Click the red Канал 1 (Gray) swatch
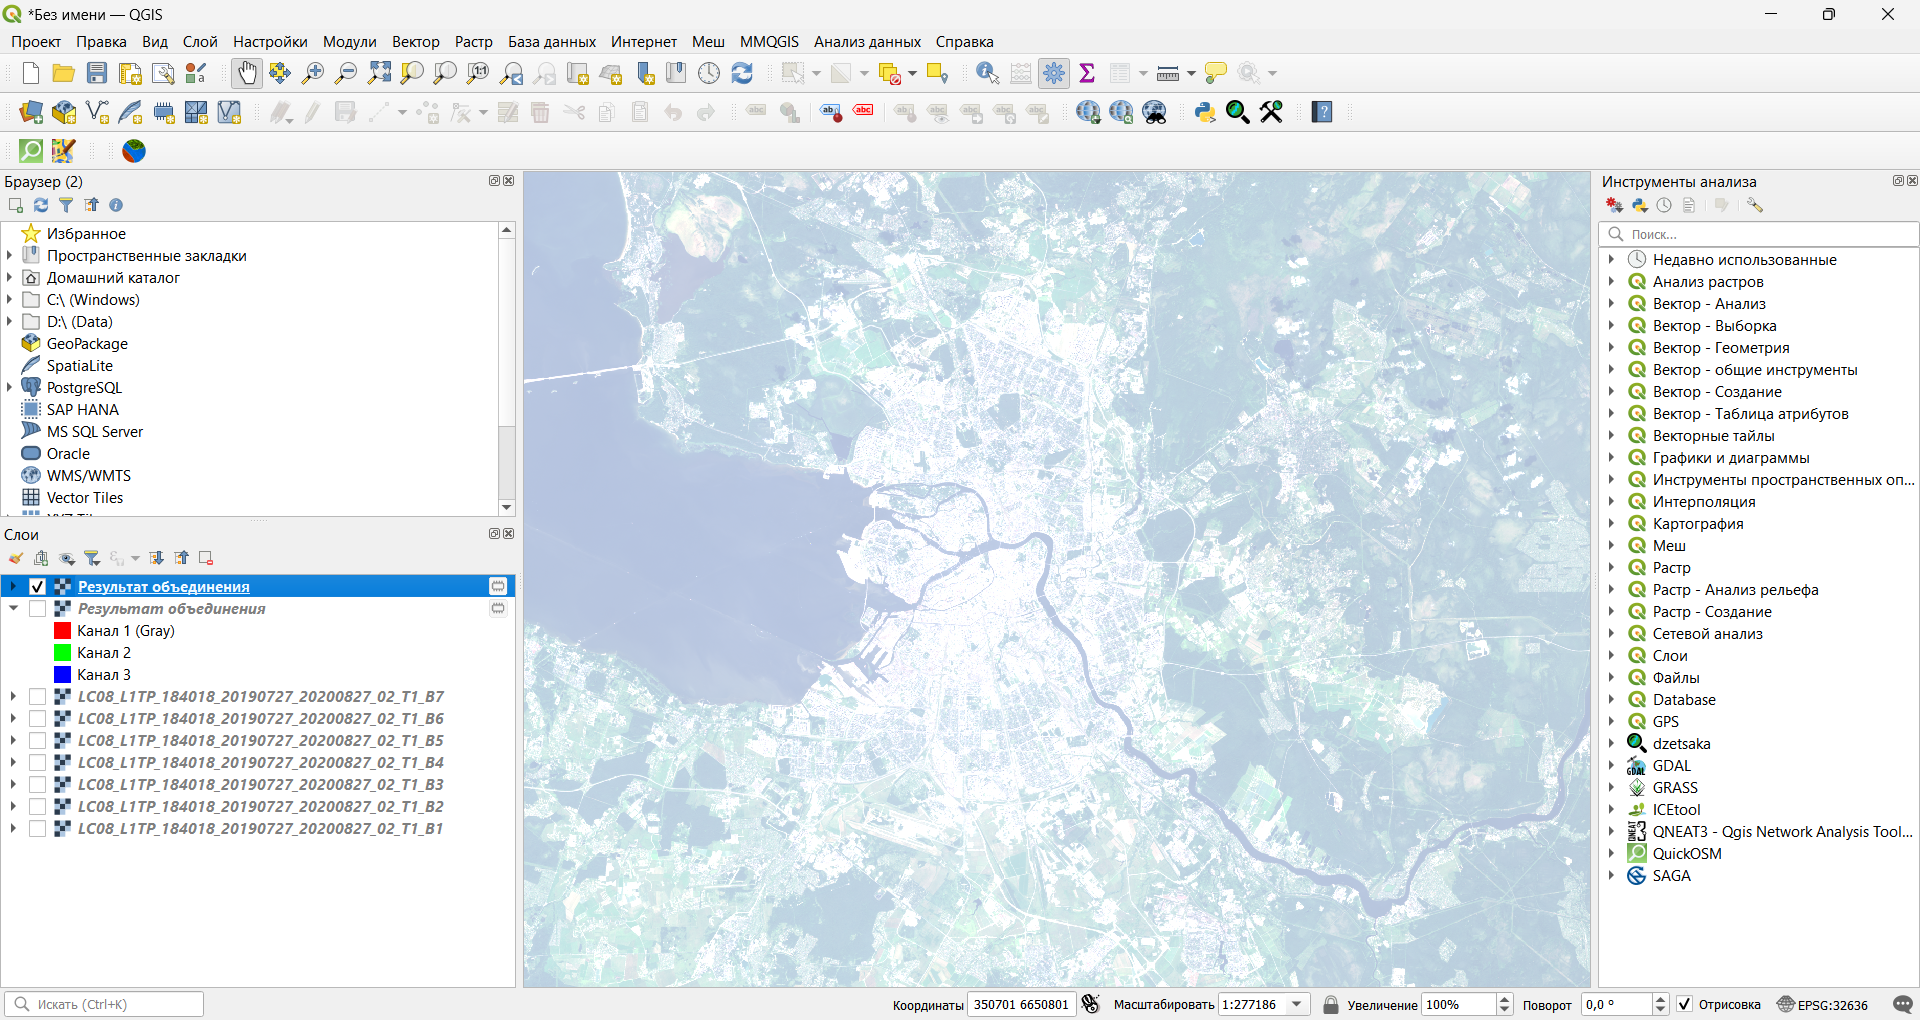Screen dimensions: 1920x1020 pos(62,631)
